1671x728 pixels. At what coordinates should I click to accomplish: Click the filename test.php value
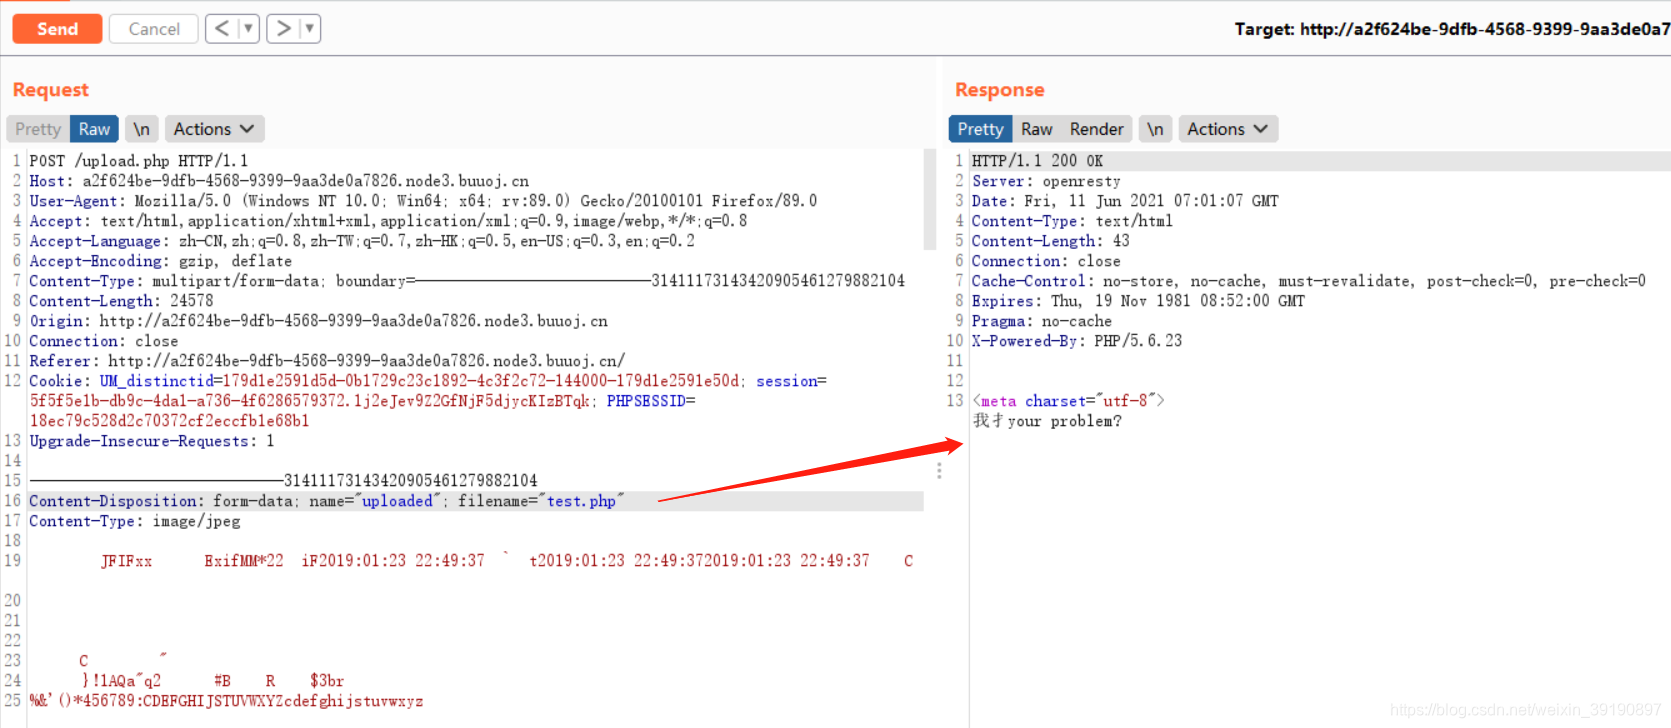581,501
